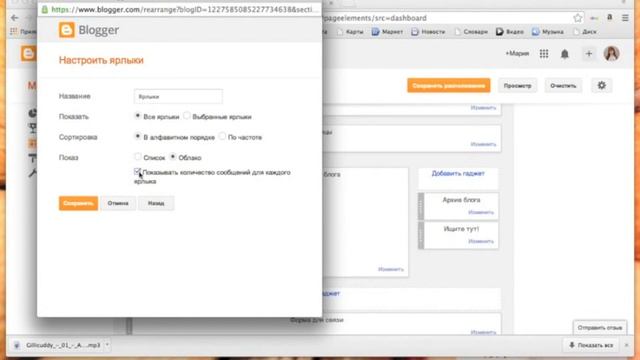Open the downloaded mp3 file's dropdown arrow

pos(107,345)
